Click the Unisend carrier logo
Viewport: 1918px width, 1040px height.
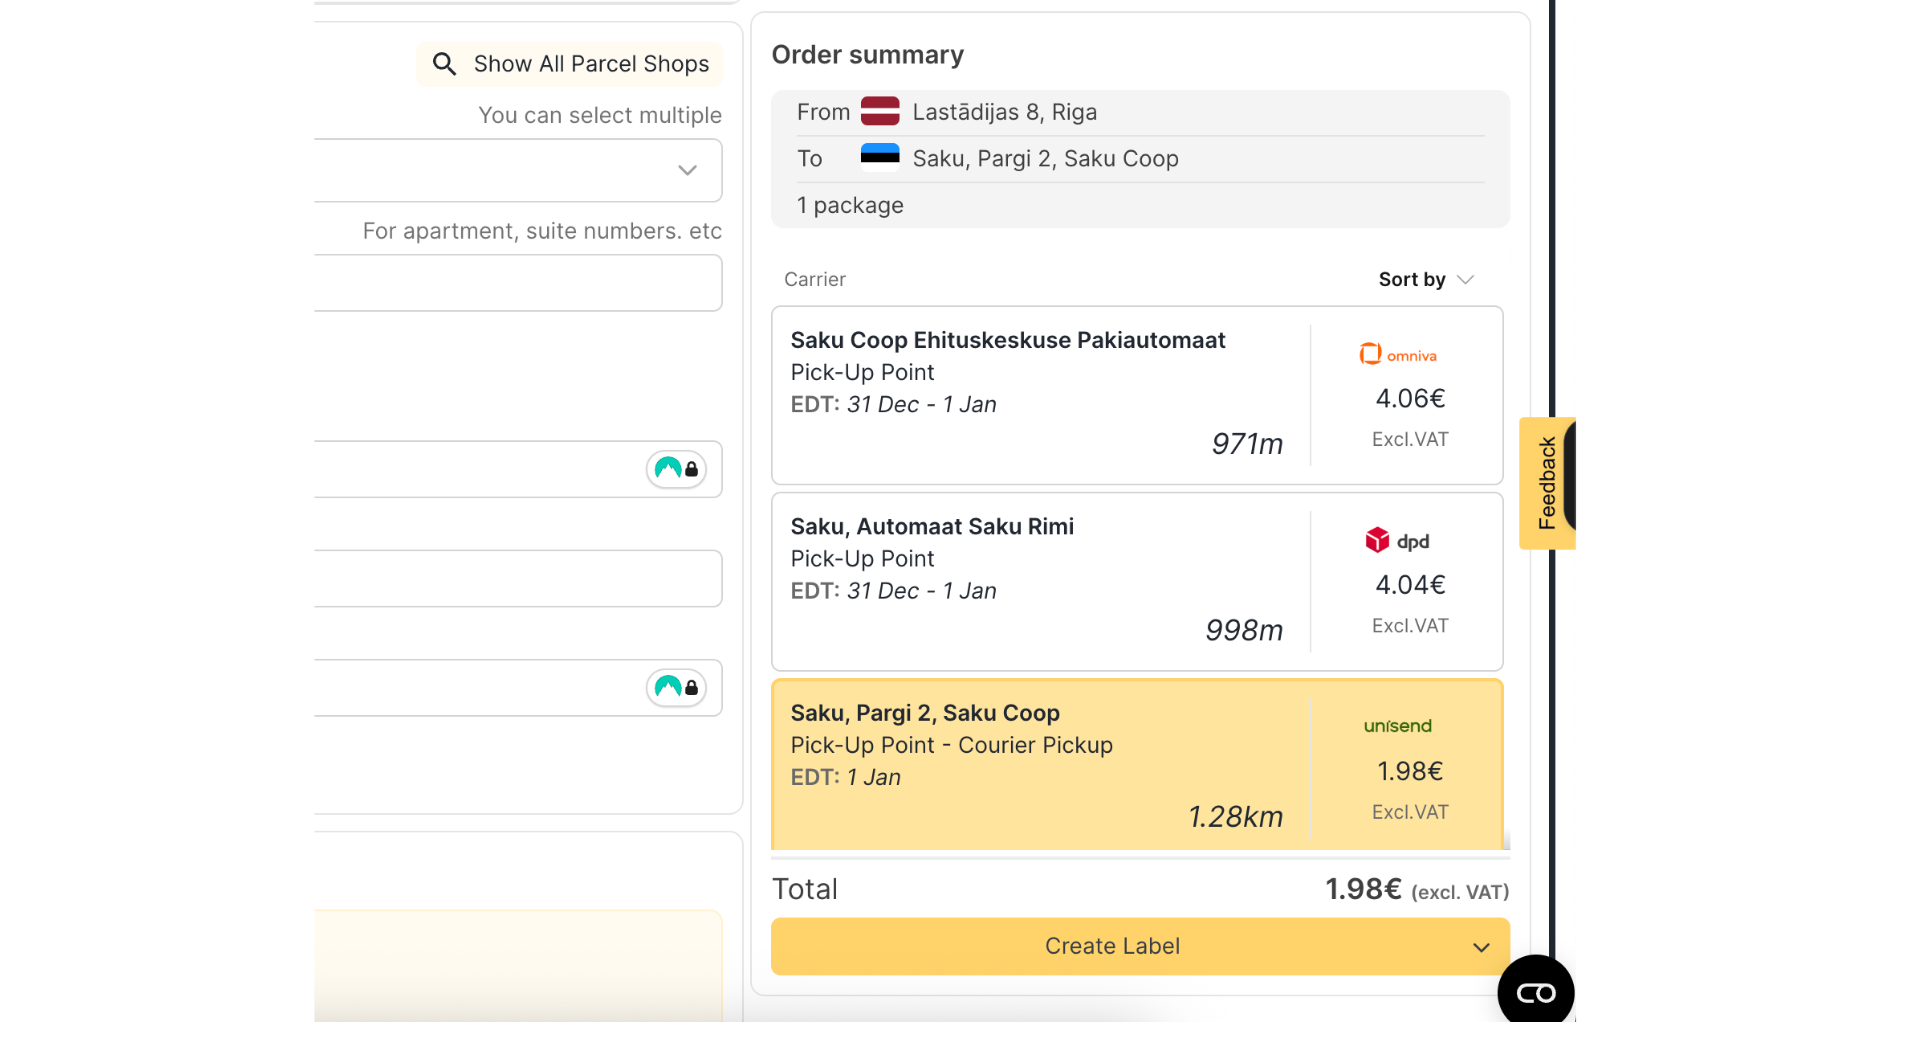coord(1397,726)
